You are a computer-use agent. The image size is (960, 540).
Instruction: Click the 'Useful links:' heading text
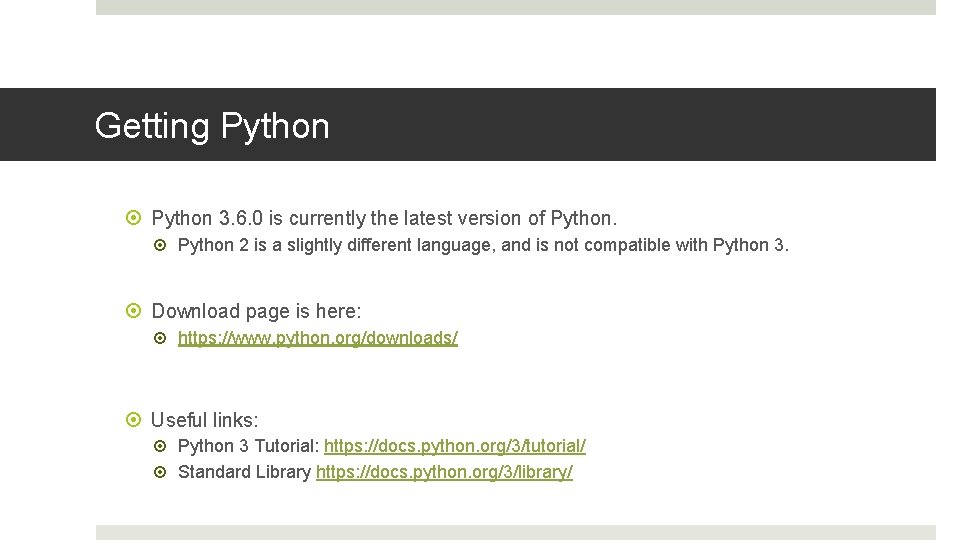(204, 420)
